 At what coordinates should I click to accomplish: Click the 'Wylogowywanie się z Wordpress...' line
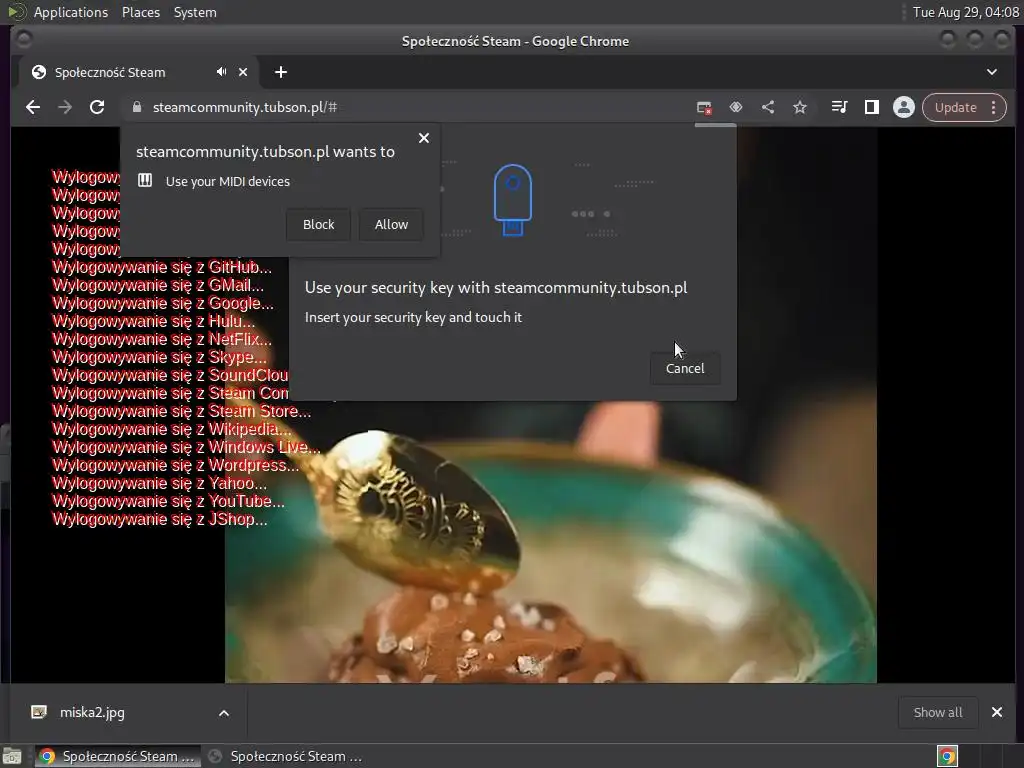176,466
